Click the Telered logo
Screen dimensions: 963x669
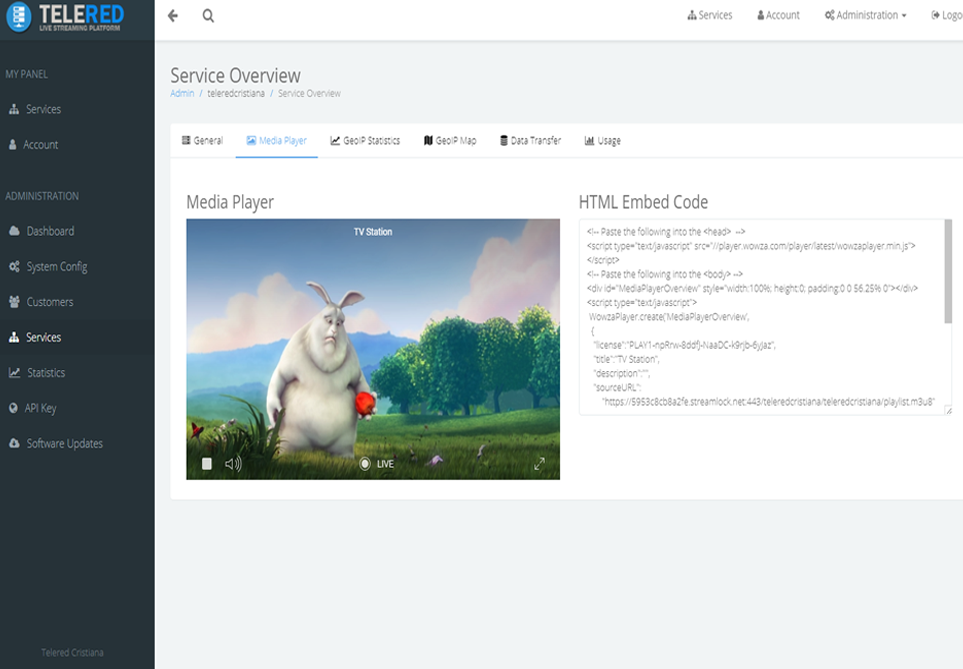[65, 17]
